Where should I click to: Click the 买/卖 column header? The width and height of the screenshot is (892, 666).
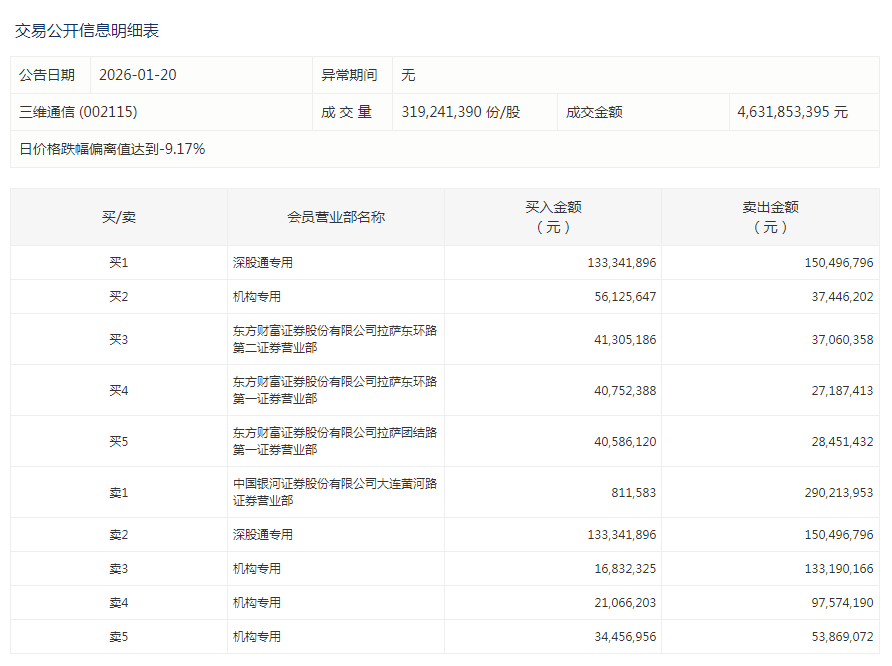[119, 217]
